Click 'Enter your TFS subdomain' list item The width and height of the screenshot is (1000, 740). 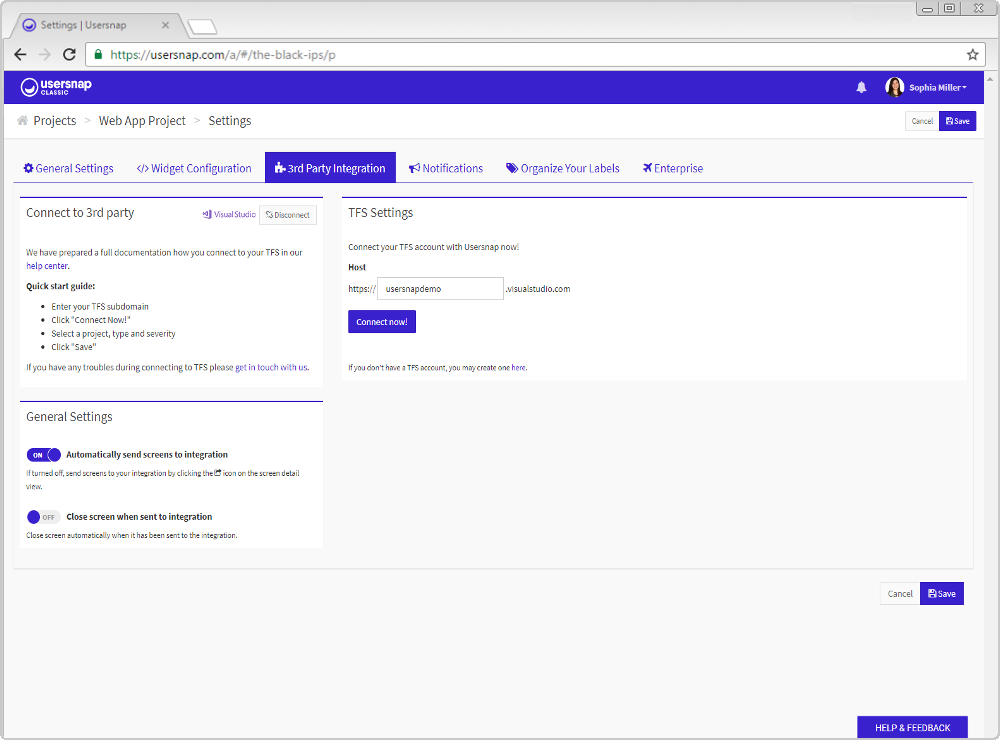(100, 307)
